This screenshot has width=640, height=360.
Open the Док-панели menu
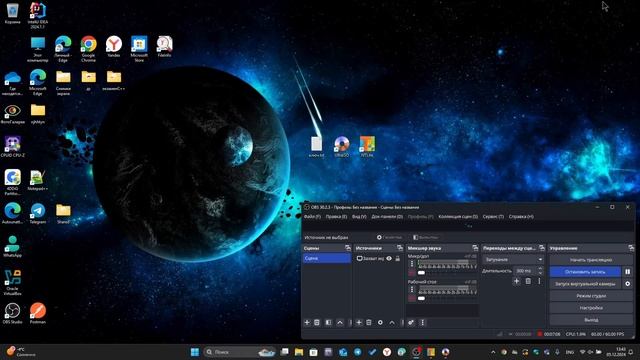(x=387, y=216)
